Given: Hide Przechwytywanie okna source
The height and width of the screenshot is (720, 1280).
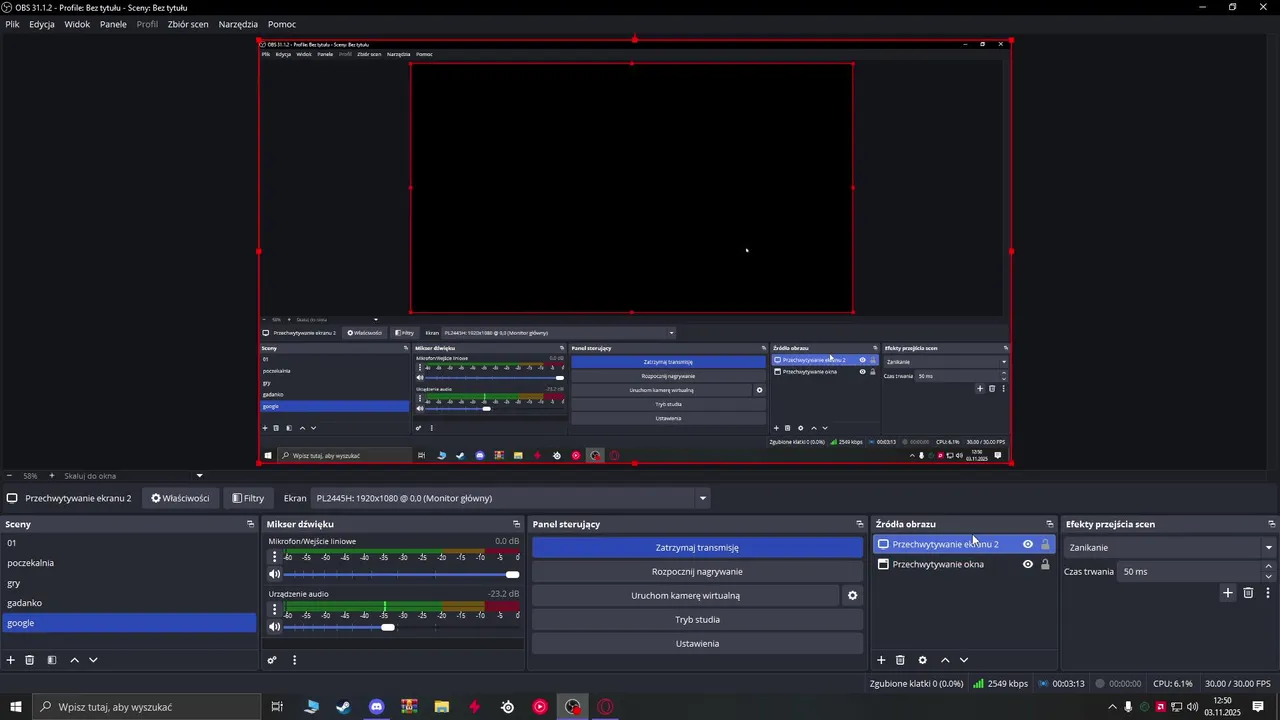Looking at the screenshot, I should [1027, 564].
